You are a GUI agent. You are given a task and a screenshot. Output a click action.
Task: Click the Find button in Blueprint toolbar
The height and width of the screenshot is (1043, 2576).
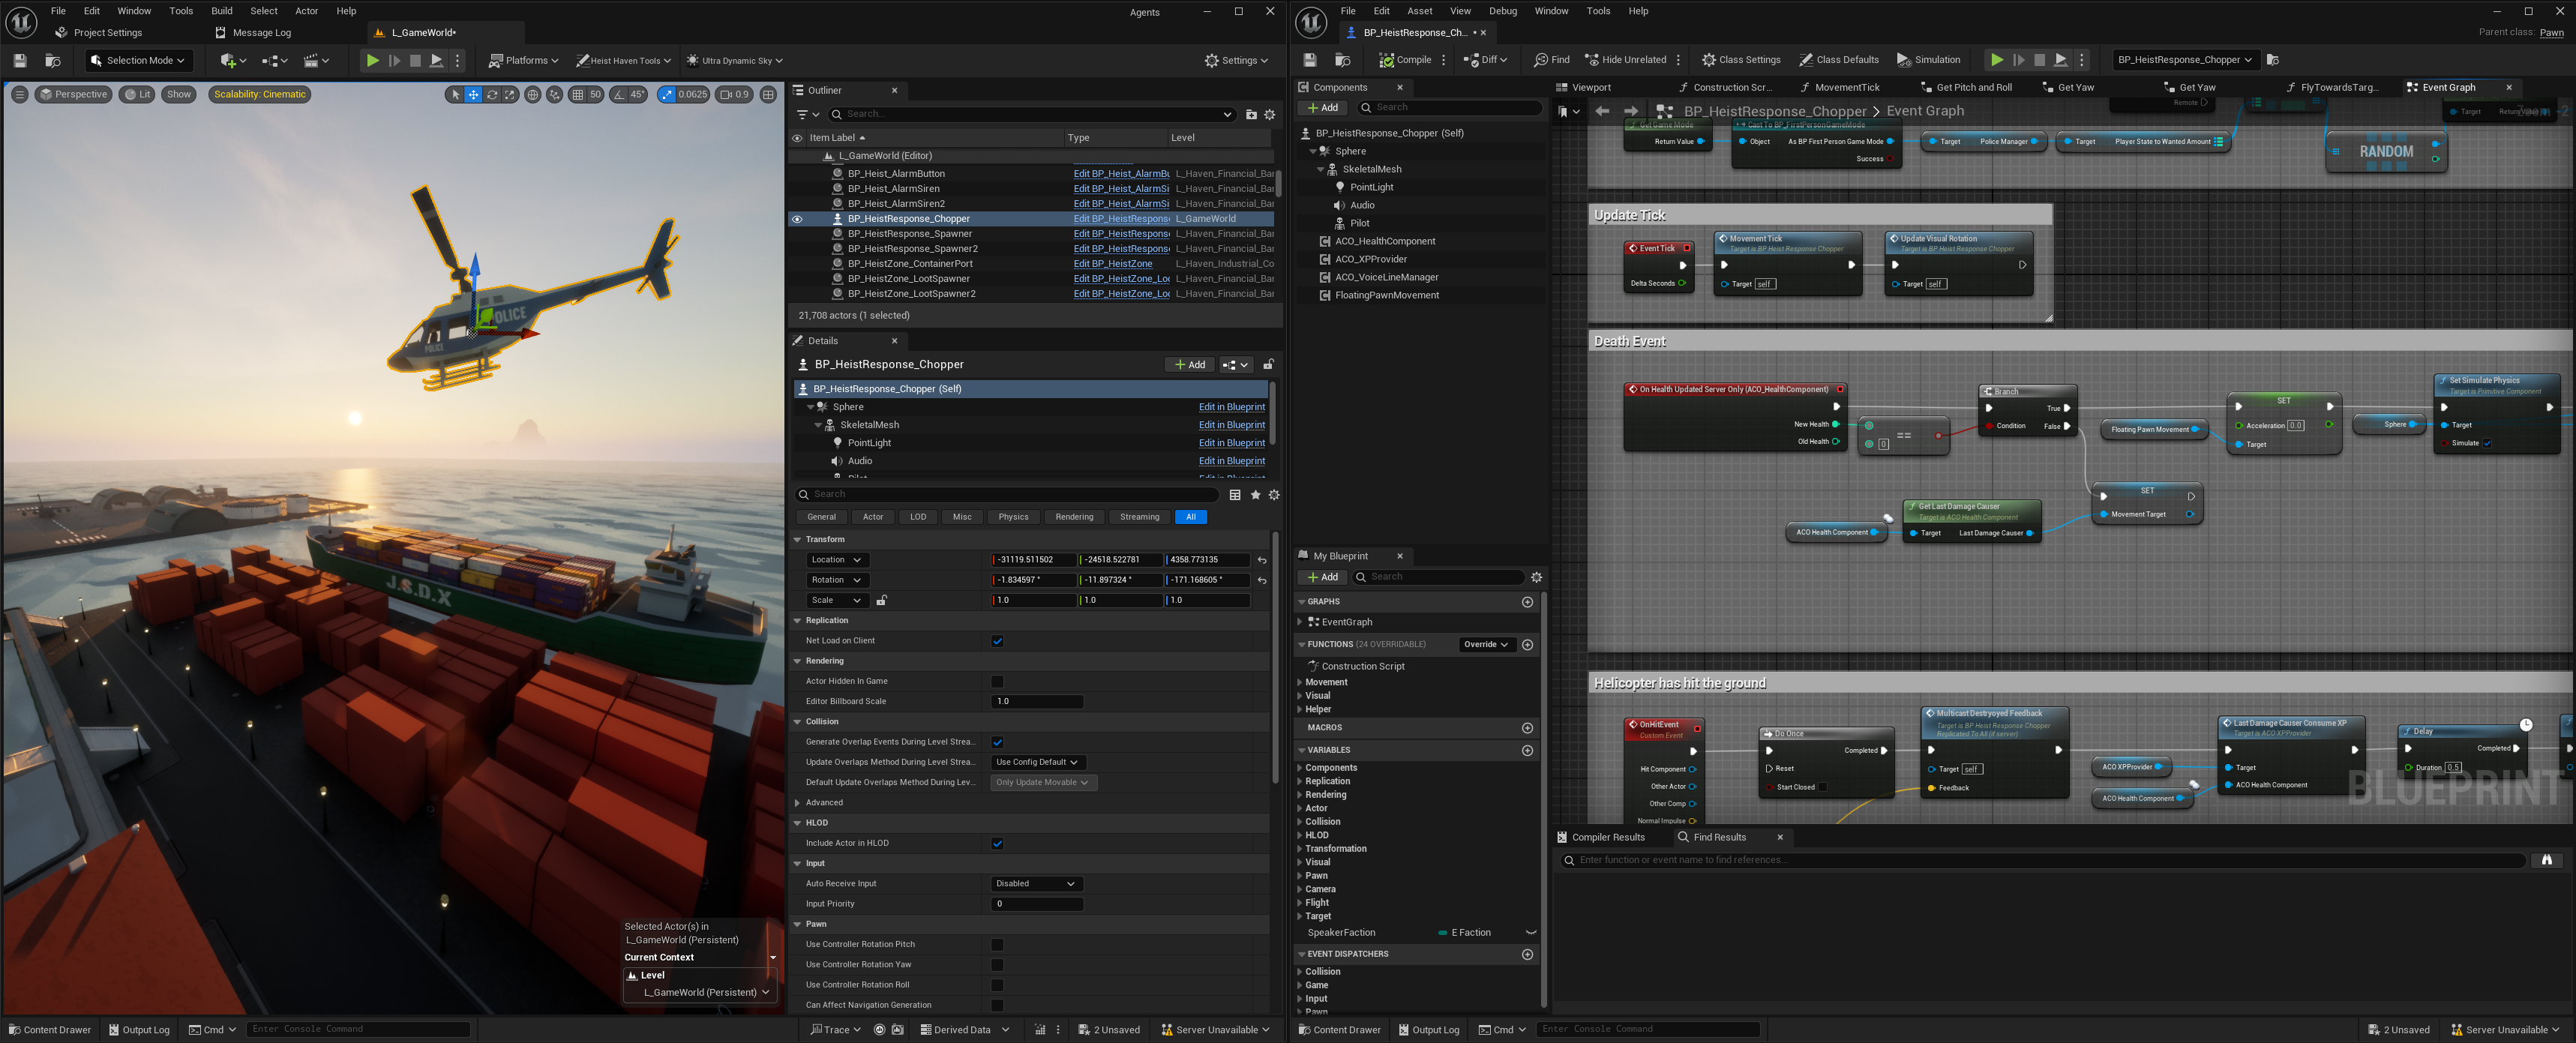tap(1551, 60)
